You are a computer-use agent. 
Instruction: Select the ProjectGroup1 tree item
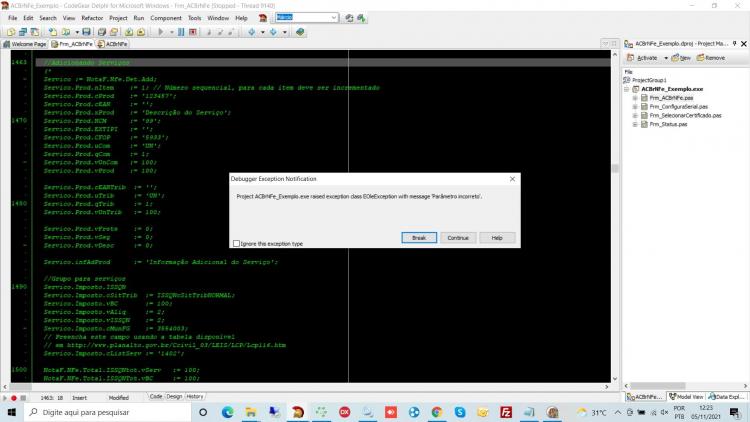coord(645,80)
